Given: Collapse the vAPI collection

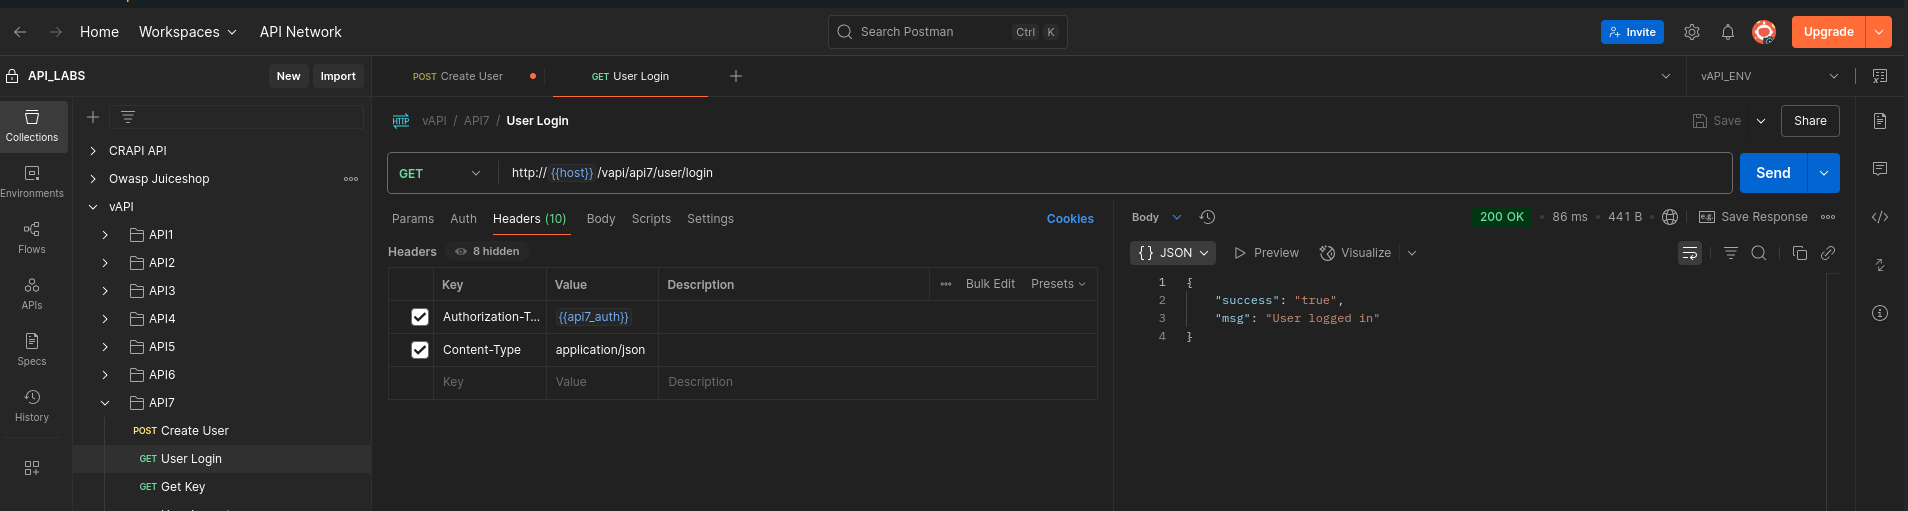Looking at the screenshot, I should [x=93, y=207].
